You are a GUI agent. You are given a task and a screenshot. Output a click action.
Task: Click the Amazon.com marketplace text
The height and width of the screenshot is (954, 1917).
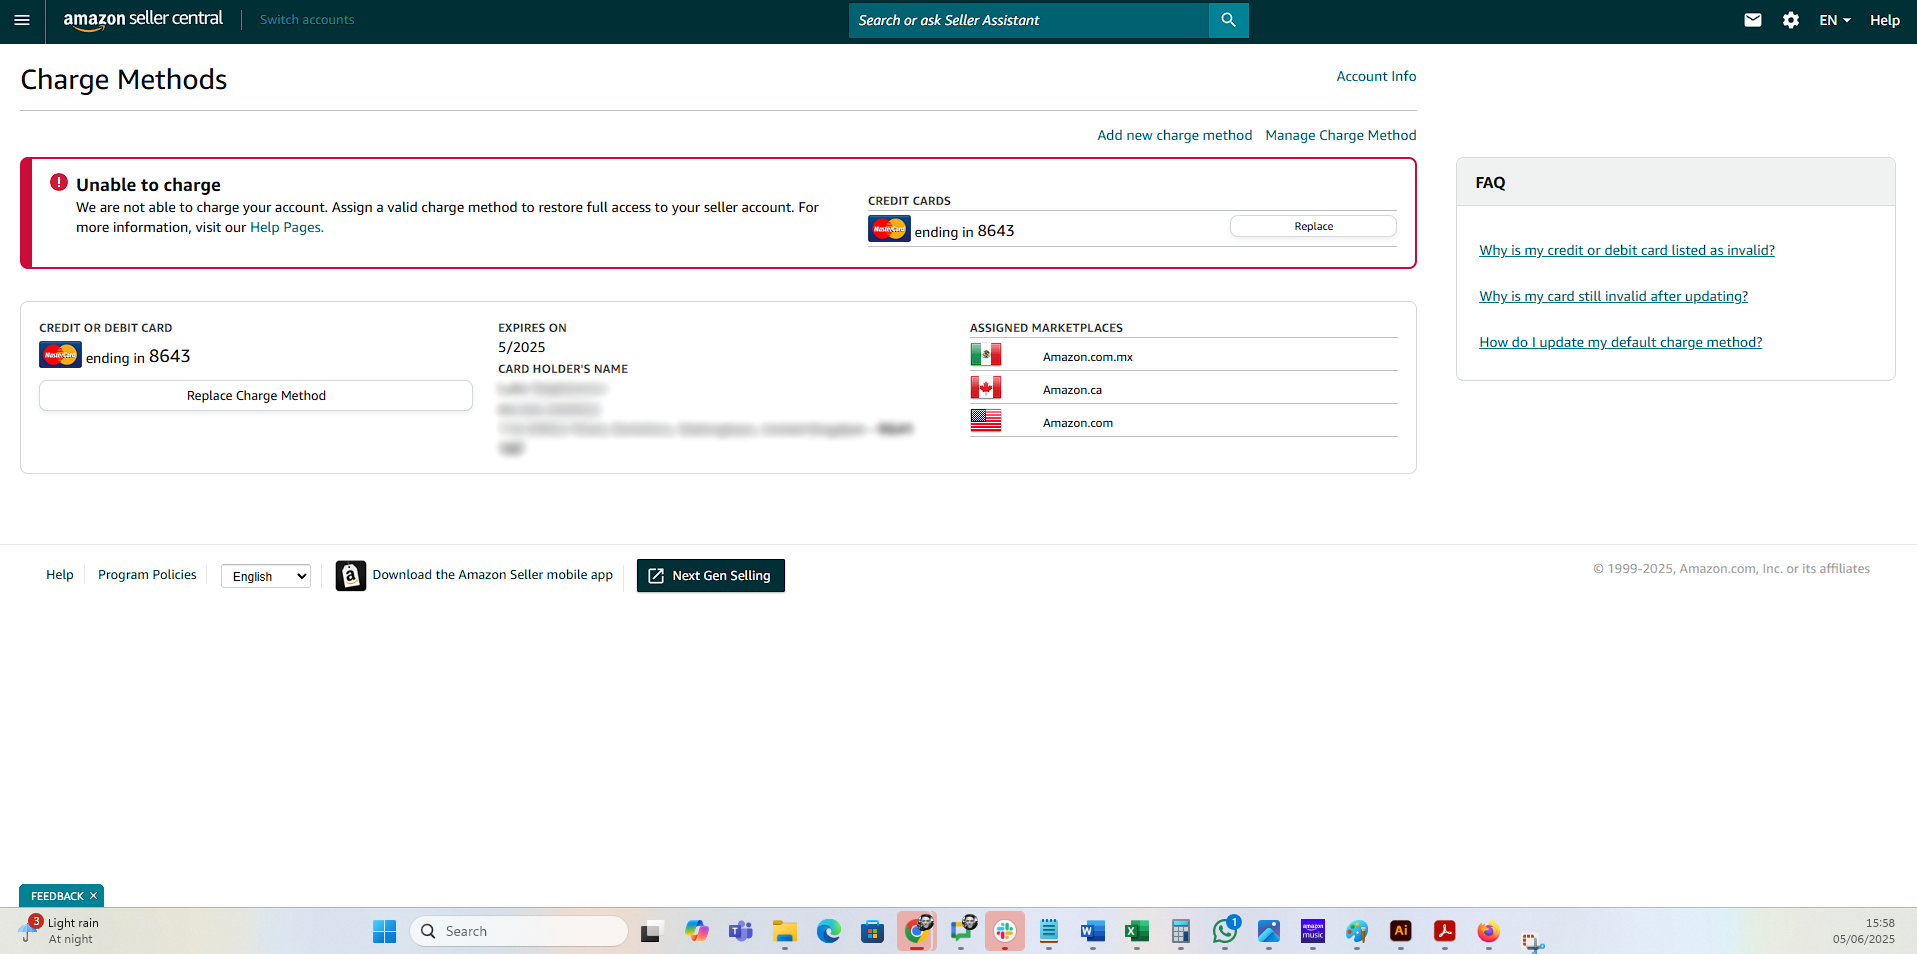(1077, 423)
